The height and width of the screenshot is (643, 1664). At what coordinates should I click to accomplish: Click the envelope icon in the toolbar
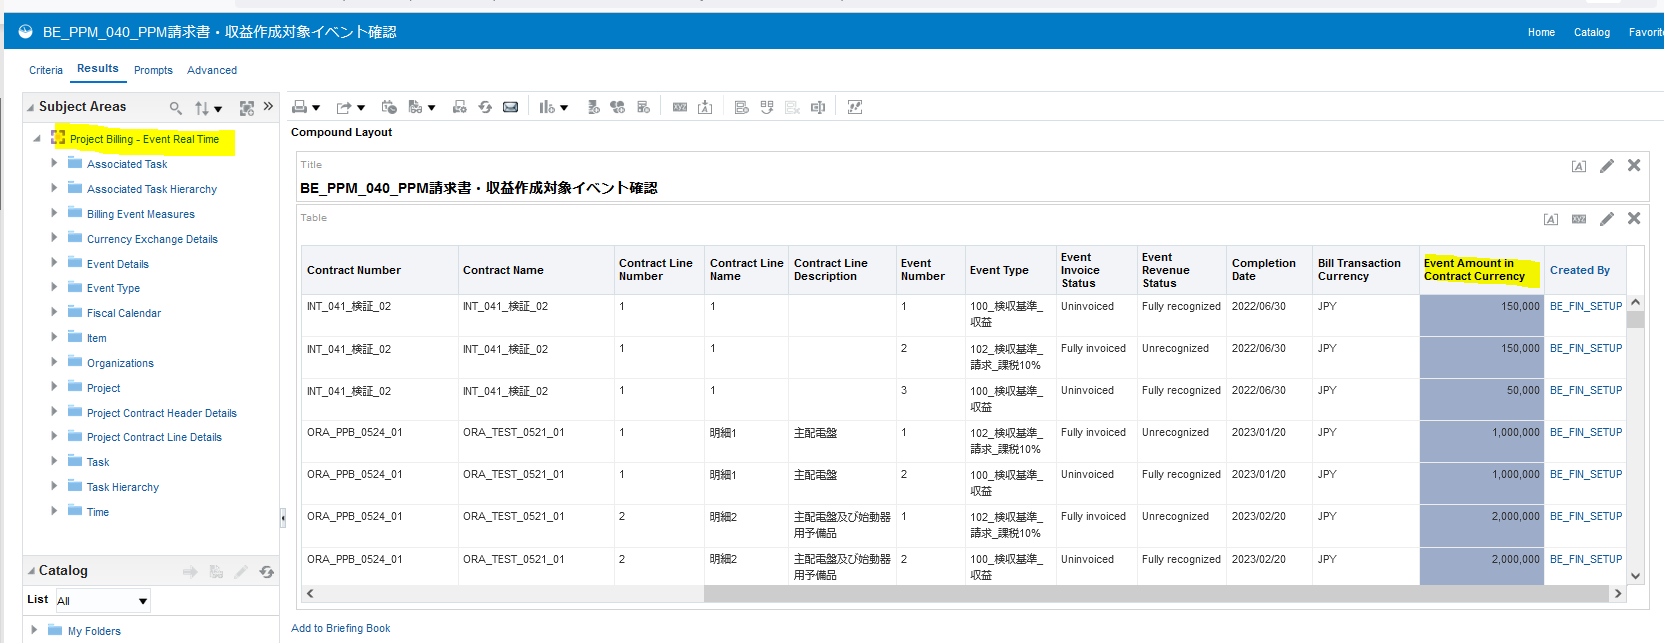(510, 107)
